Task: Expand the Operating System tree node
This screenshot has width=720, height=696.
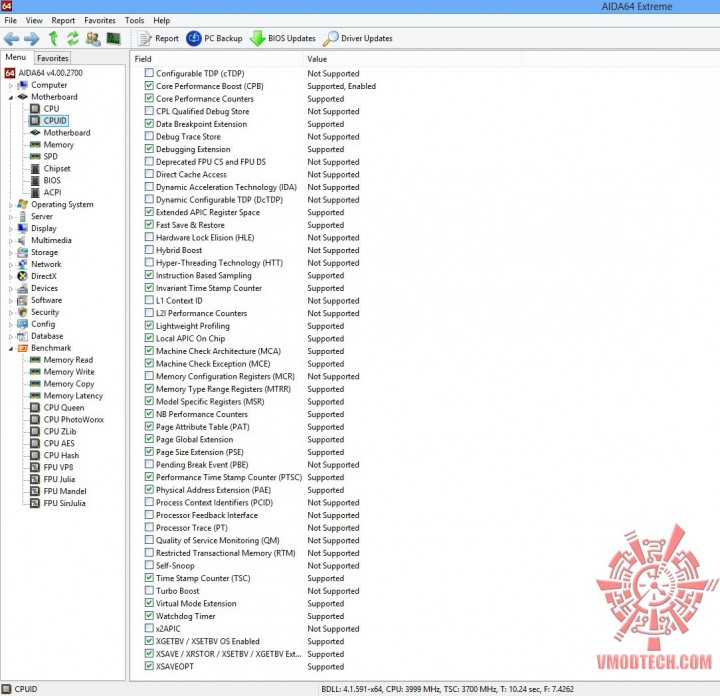Action: tap(11, 205)
